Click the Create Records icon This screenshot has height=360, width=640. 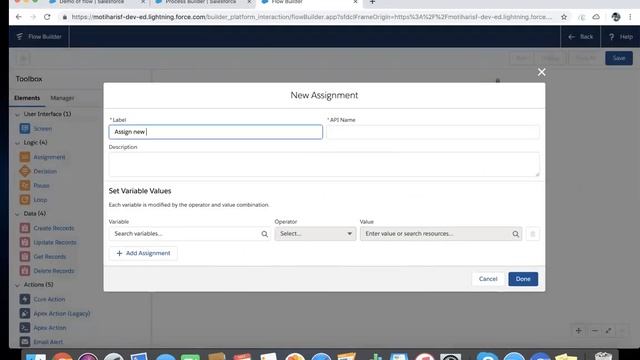25,228
